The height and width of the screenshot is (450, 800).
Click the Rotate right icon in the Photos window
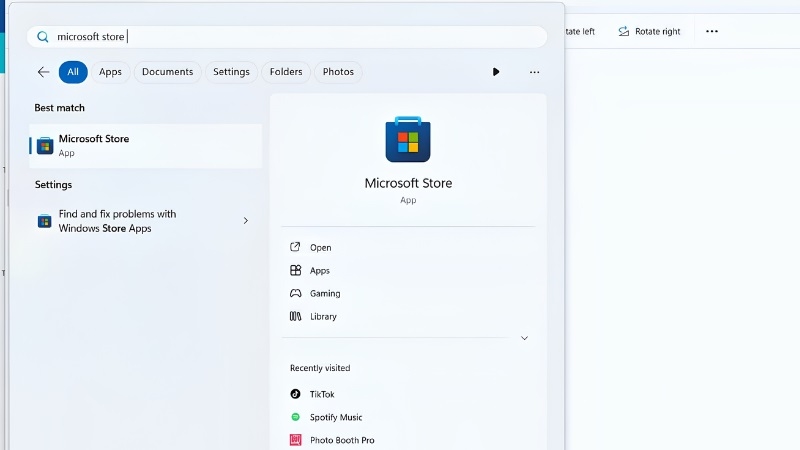(623, 32)
